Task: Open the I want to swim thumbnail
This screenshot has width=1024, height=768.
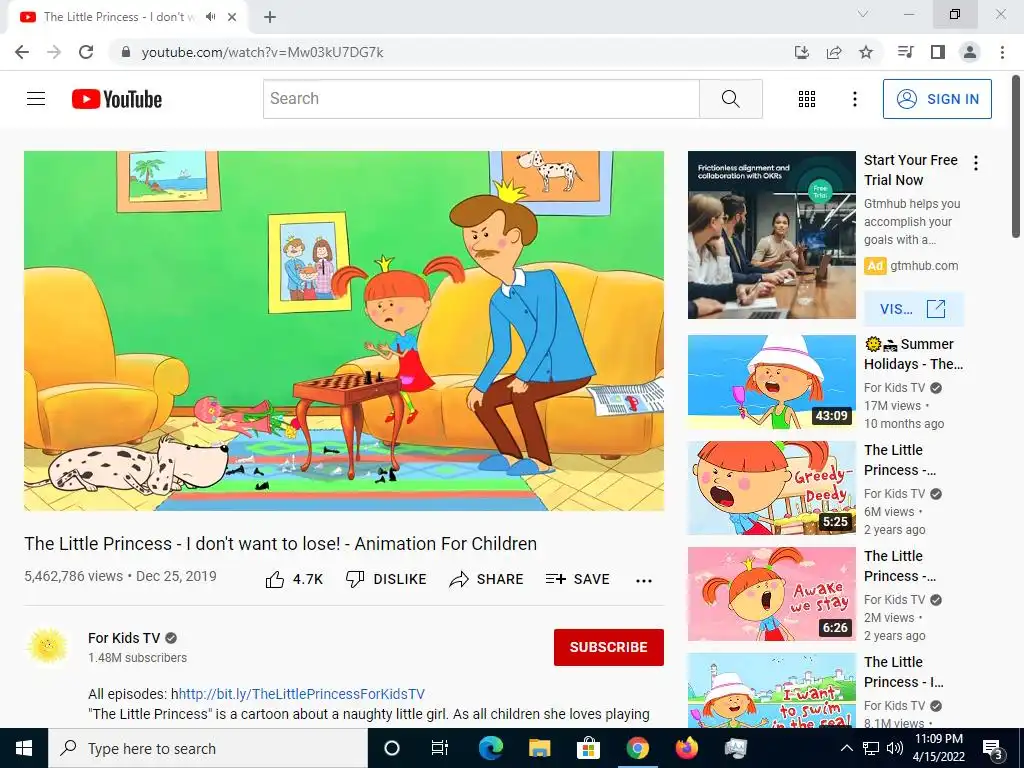Action: pyautogui.click(x=771, y=690)
